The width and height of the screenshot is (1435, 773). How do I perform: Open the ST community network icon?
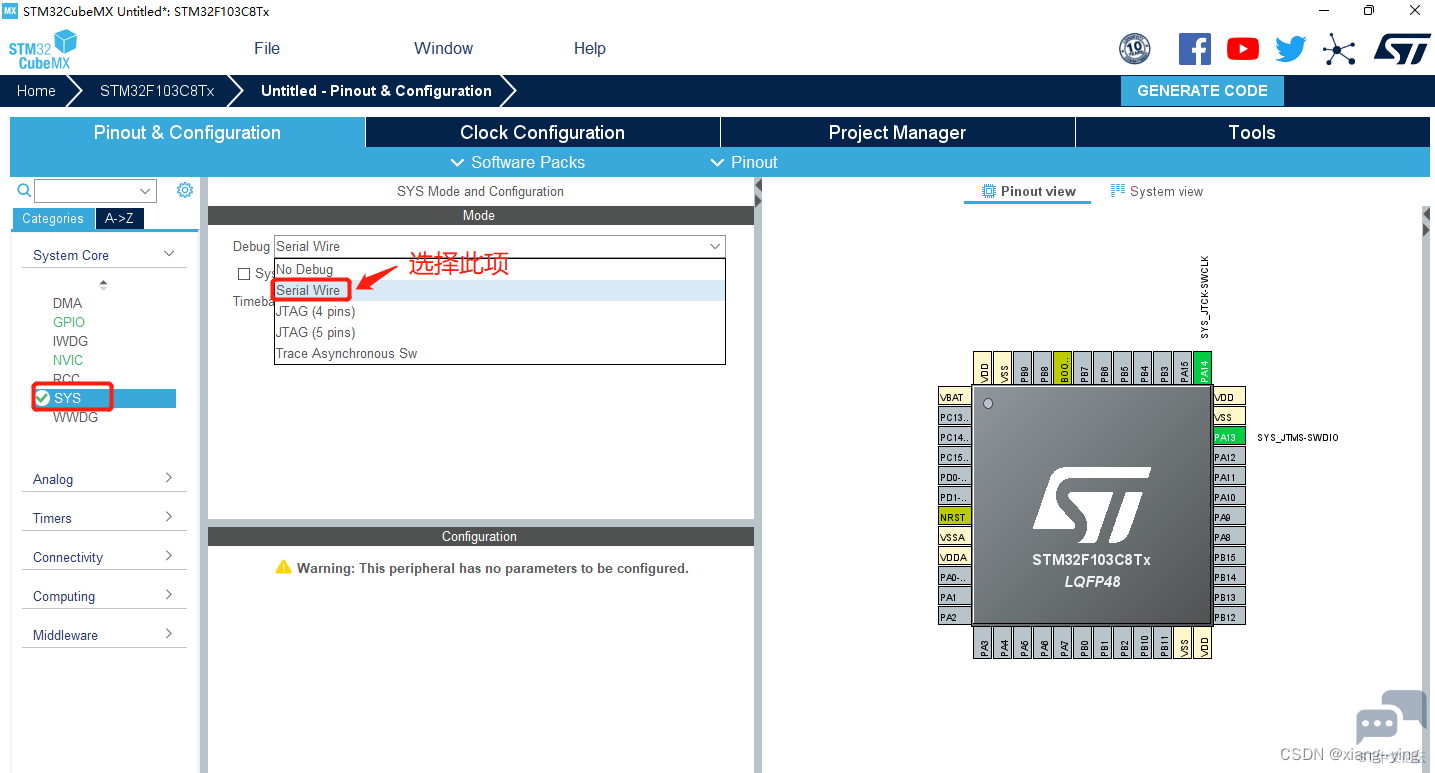[x=1339, y=48]
